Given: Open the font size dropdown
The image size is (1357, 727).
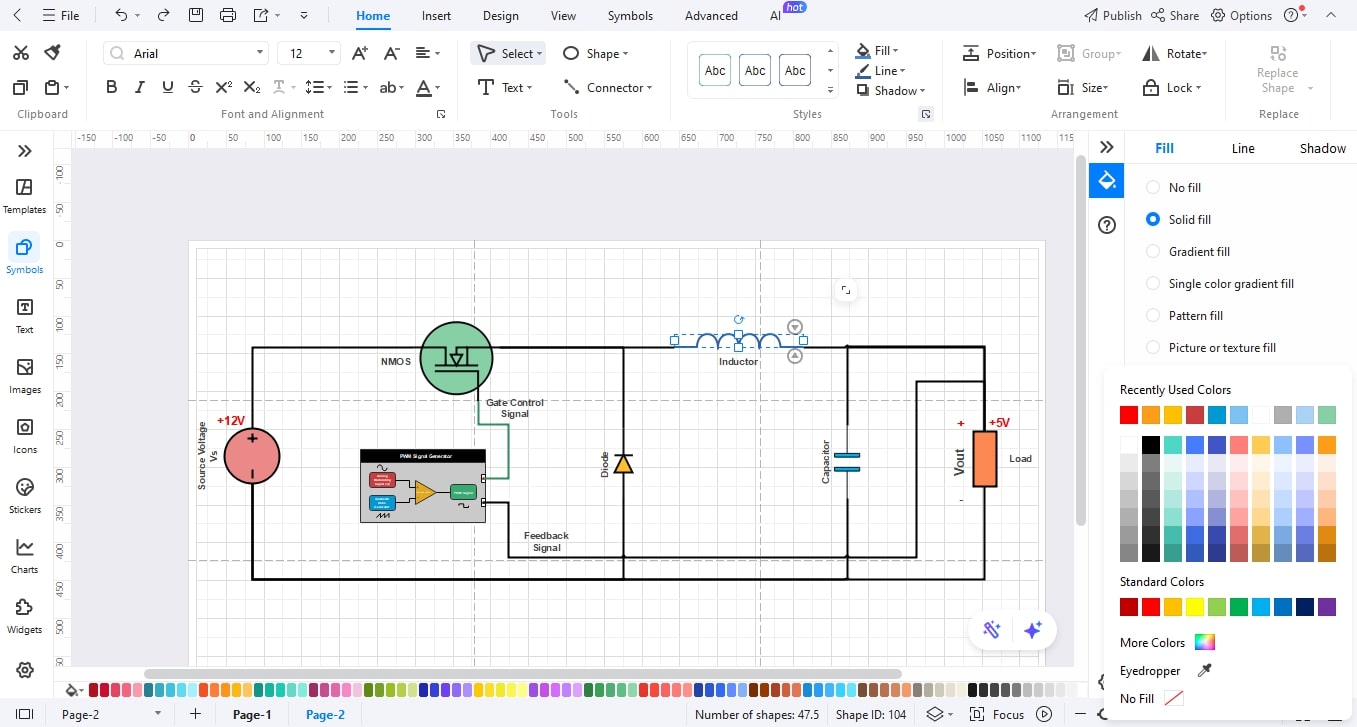Looking at the screenshot, I should pos(330,52).
